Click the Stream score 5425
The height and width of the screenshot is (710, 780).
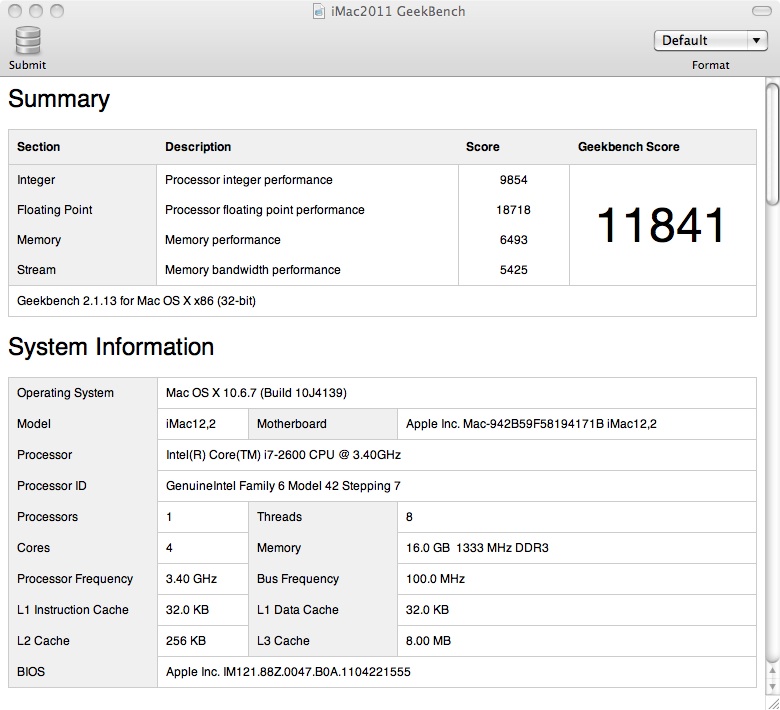[513, 270]
